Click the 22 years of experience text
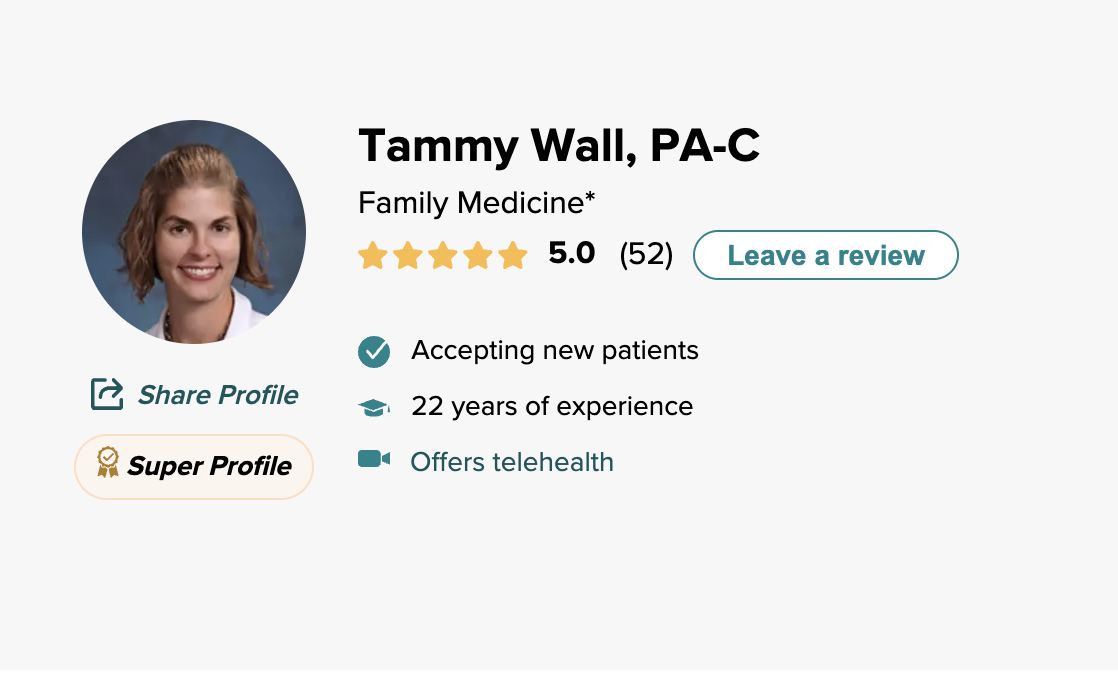Image resolution: width=1118 pixels, height=698 pixels. [552, 407]
